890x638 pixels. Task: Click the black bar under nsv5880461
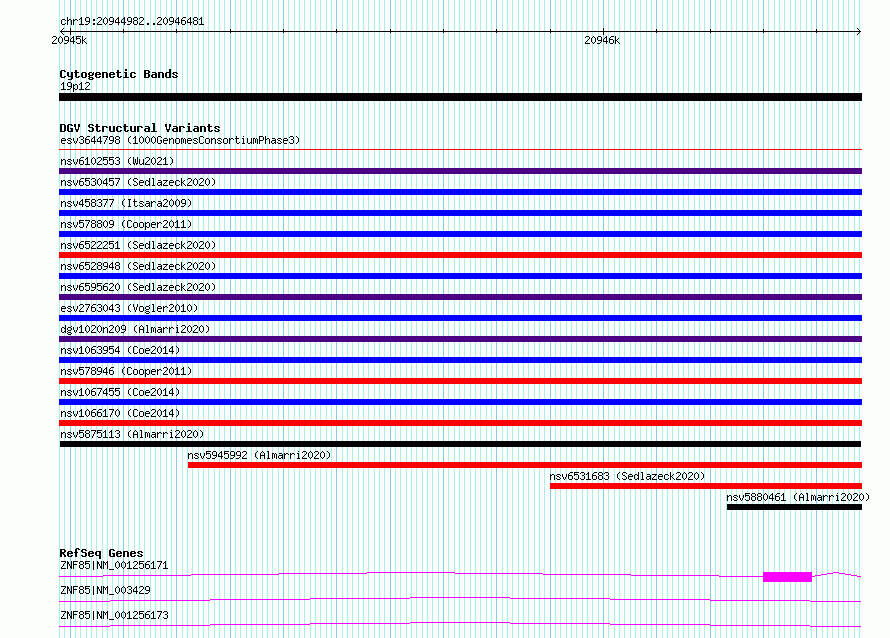click(x=794, y=507)
